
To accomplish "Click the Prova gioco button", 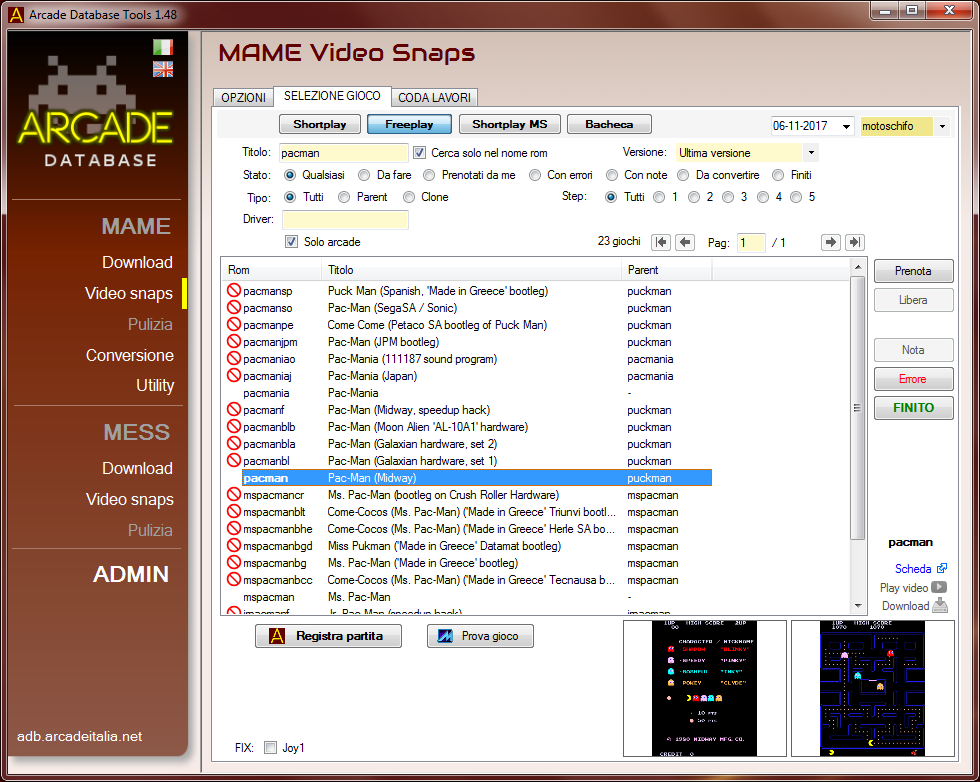I will [x=480, y=636].
